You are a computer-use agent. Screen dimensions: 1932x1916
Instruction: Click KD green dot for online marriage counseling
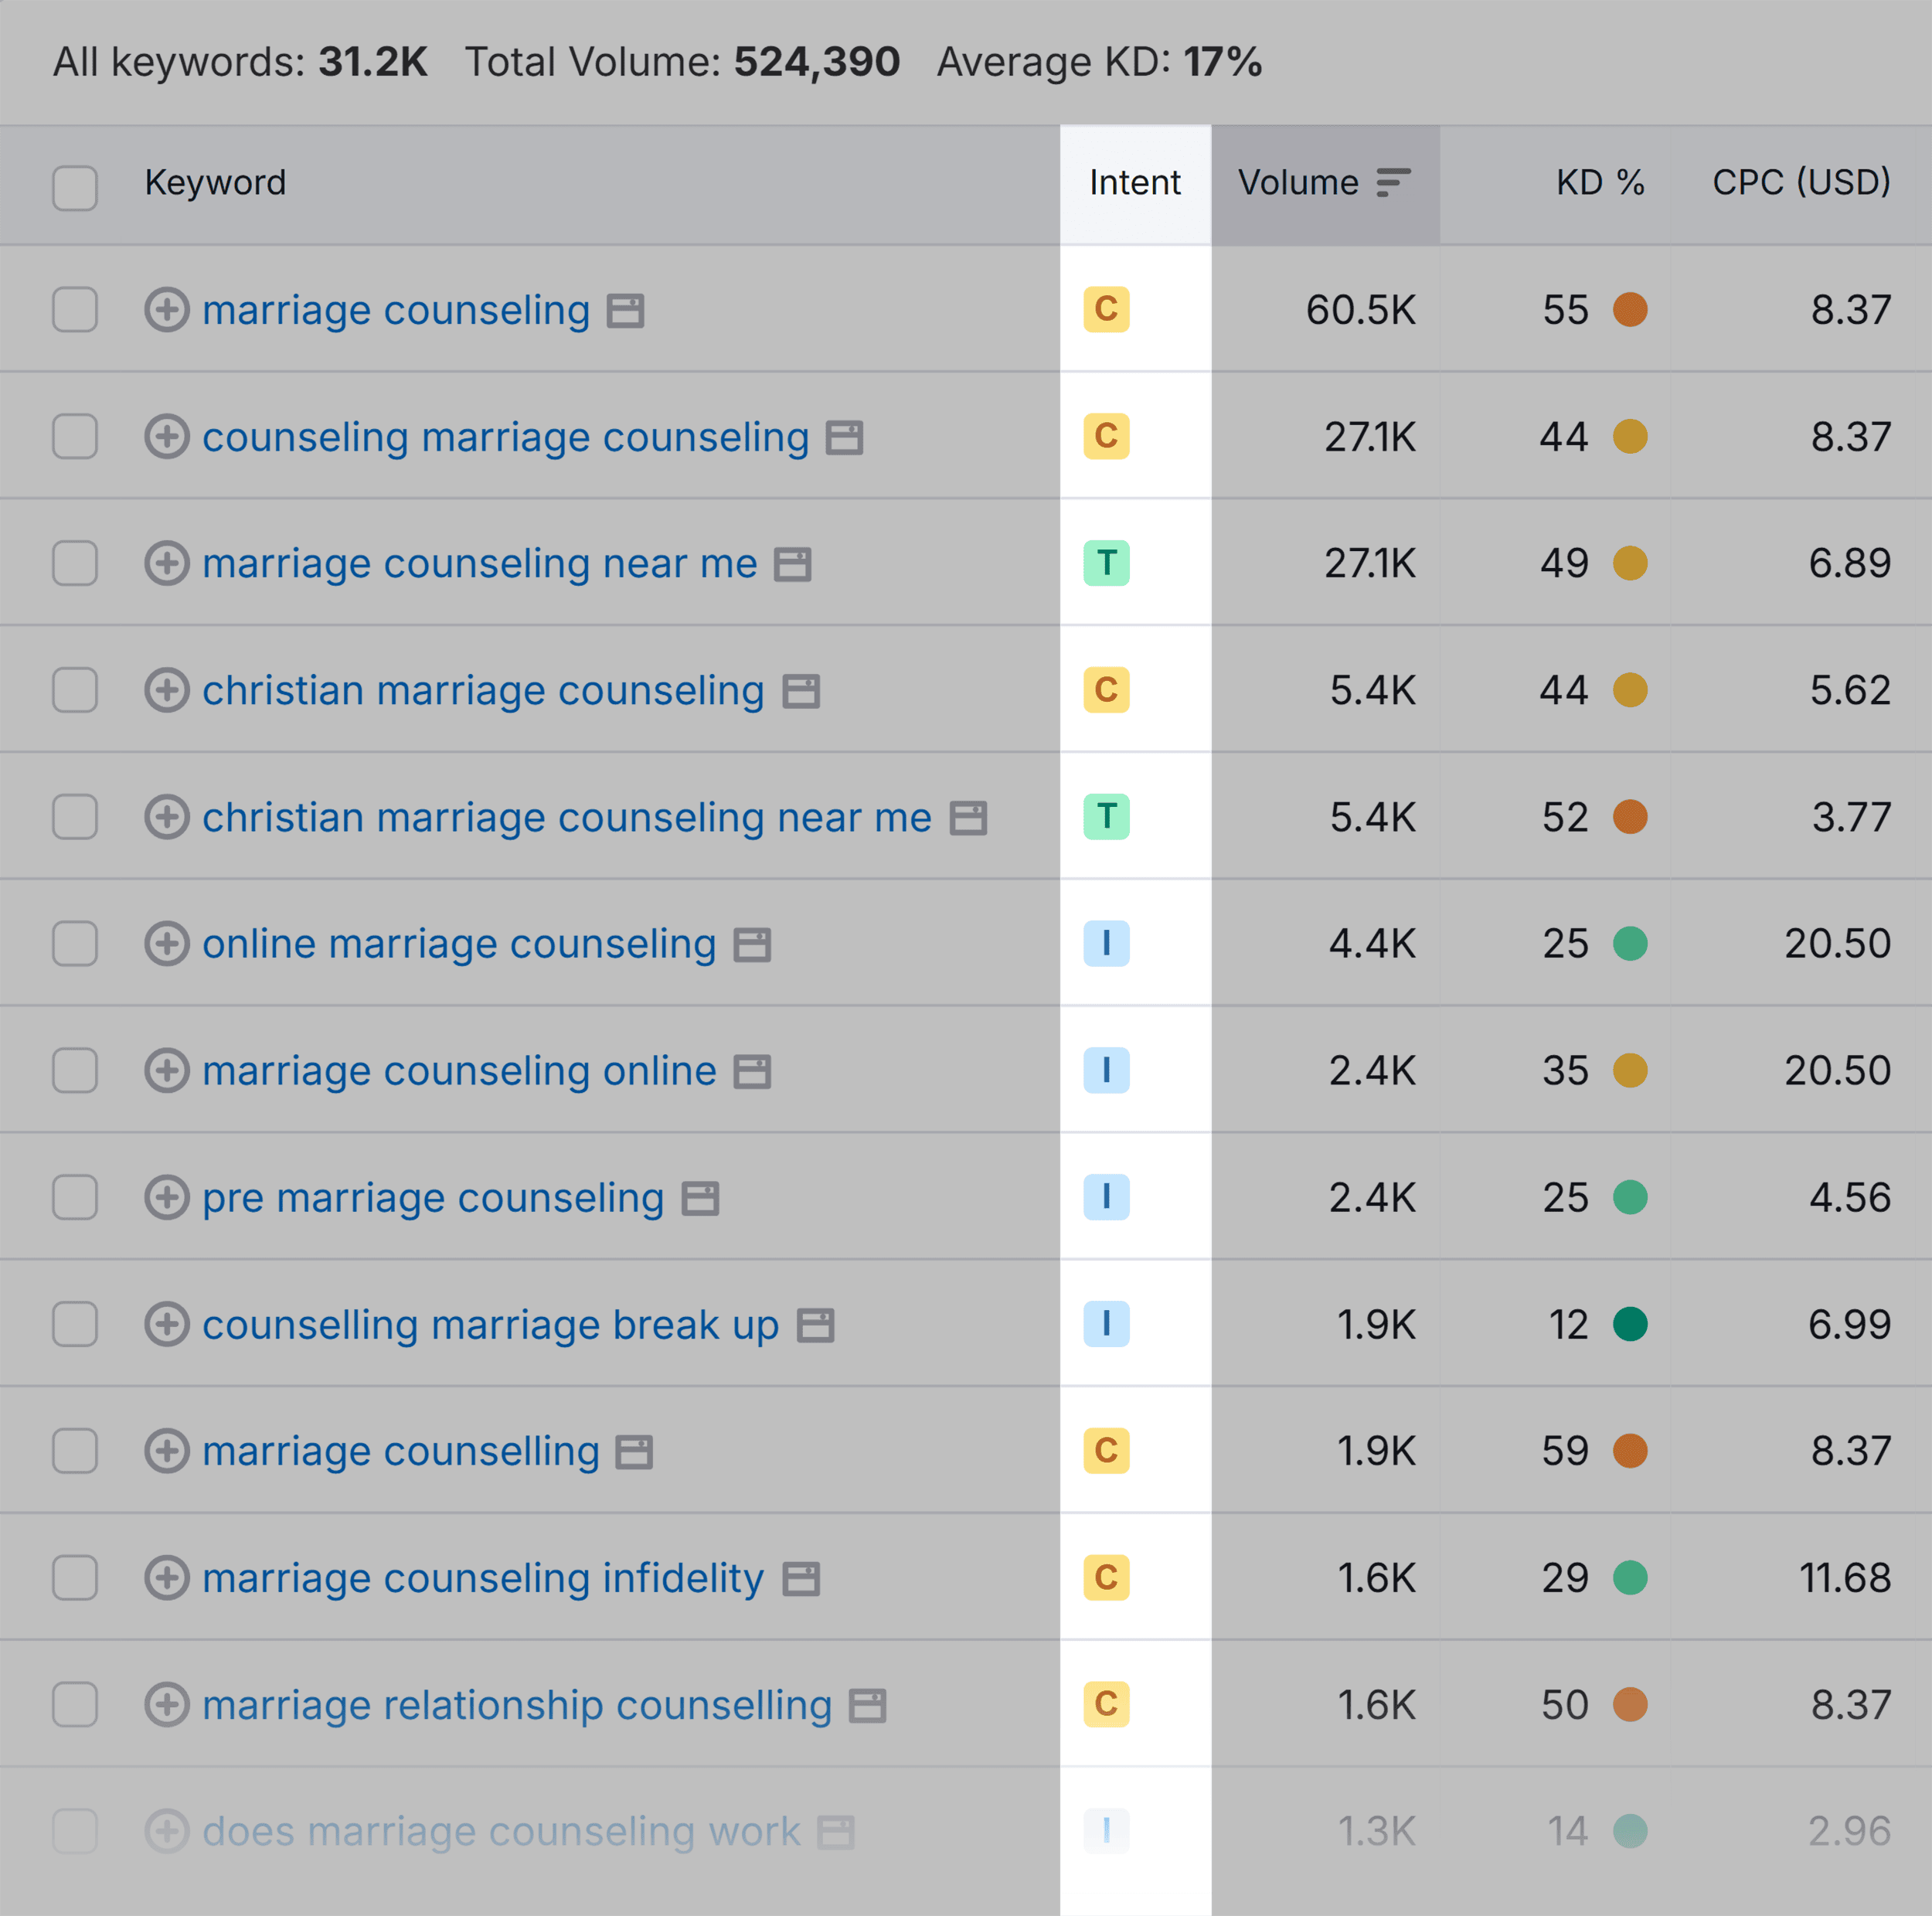(x=1630, y=943)
